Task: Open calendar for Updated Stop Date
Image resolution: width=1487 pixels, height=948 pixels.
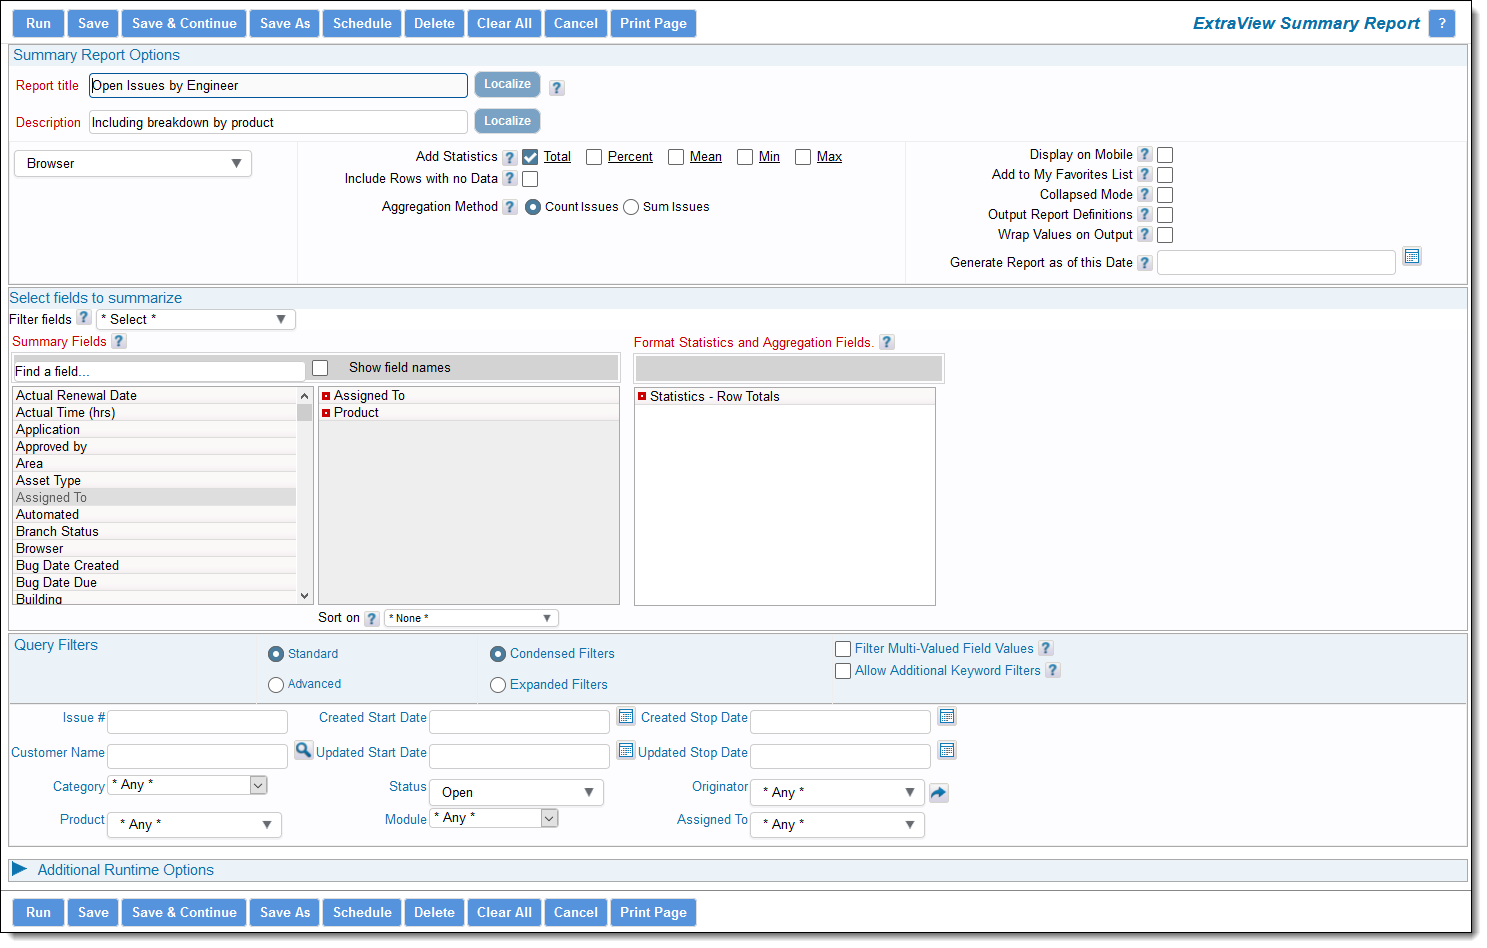Action: [x=947, y=750]
